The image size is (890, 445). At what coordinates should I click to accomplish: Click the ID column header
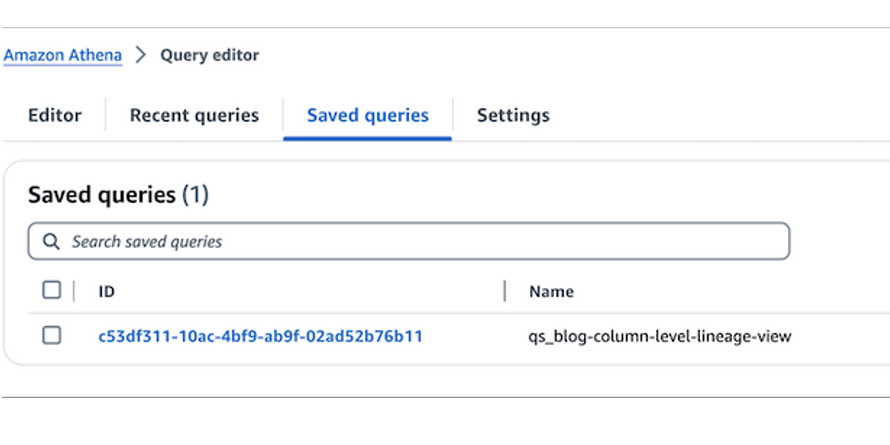click(x=107, y=292)
